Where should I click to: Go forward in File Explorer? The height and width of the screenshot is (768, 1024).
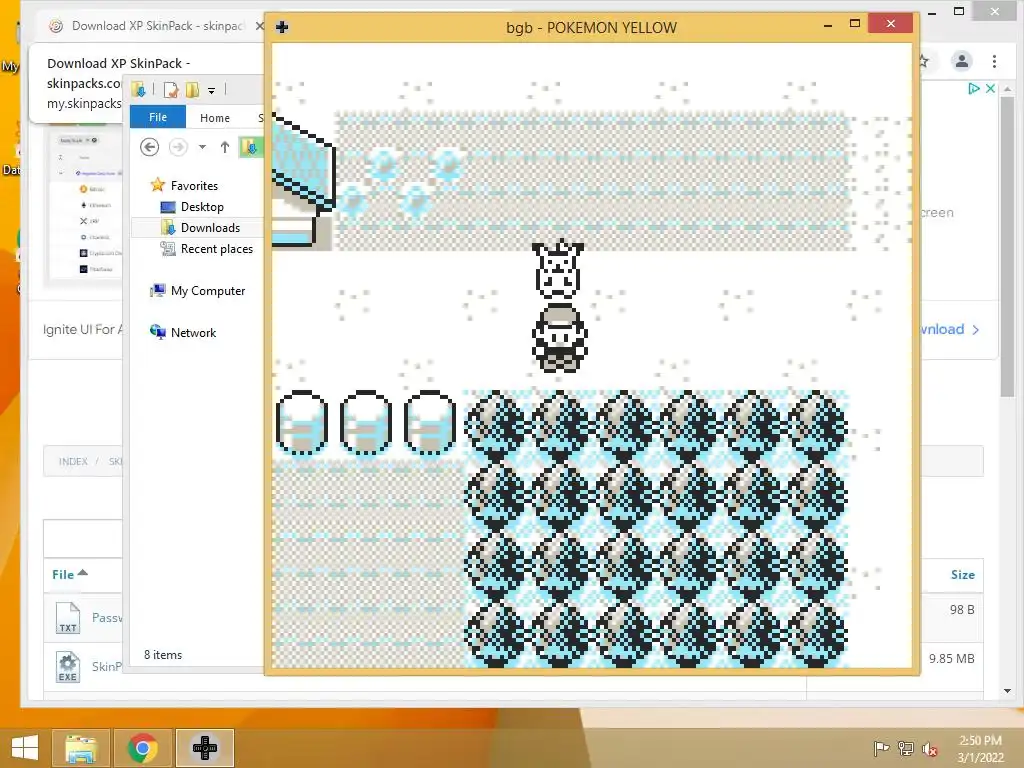(178, 147)
